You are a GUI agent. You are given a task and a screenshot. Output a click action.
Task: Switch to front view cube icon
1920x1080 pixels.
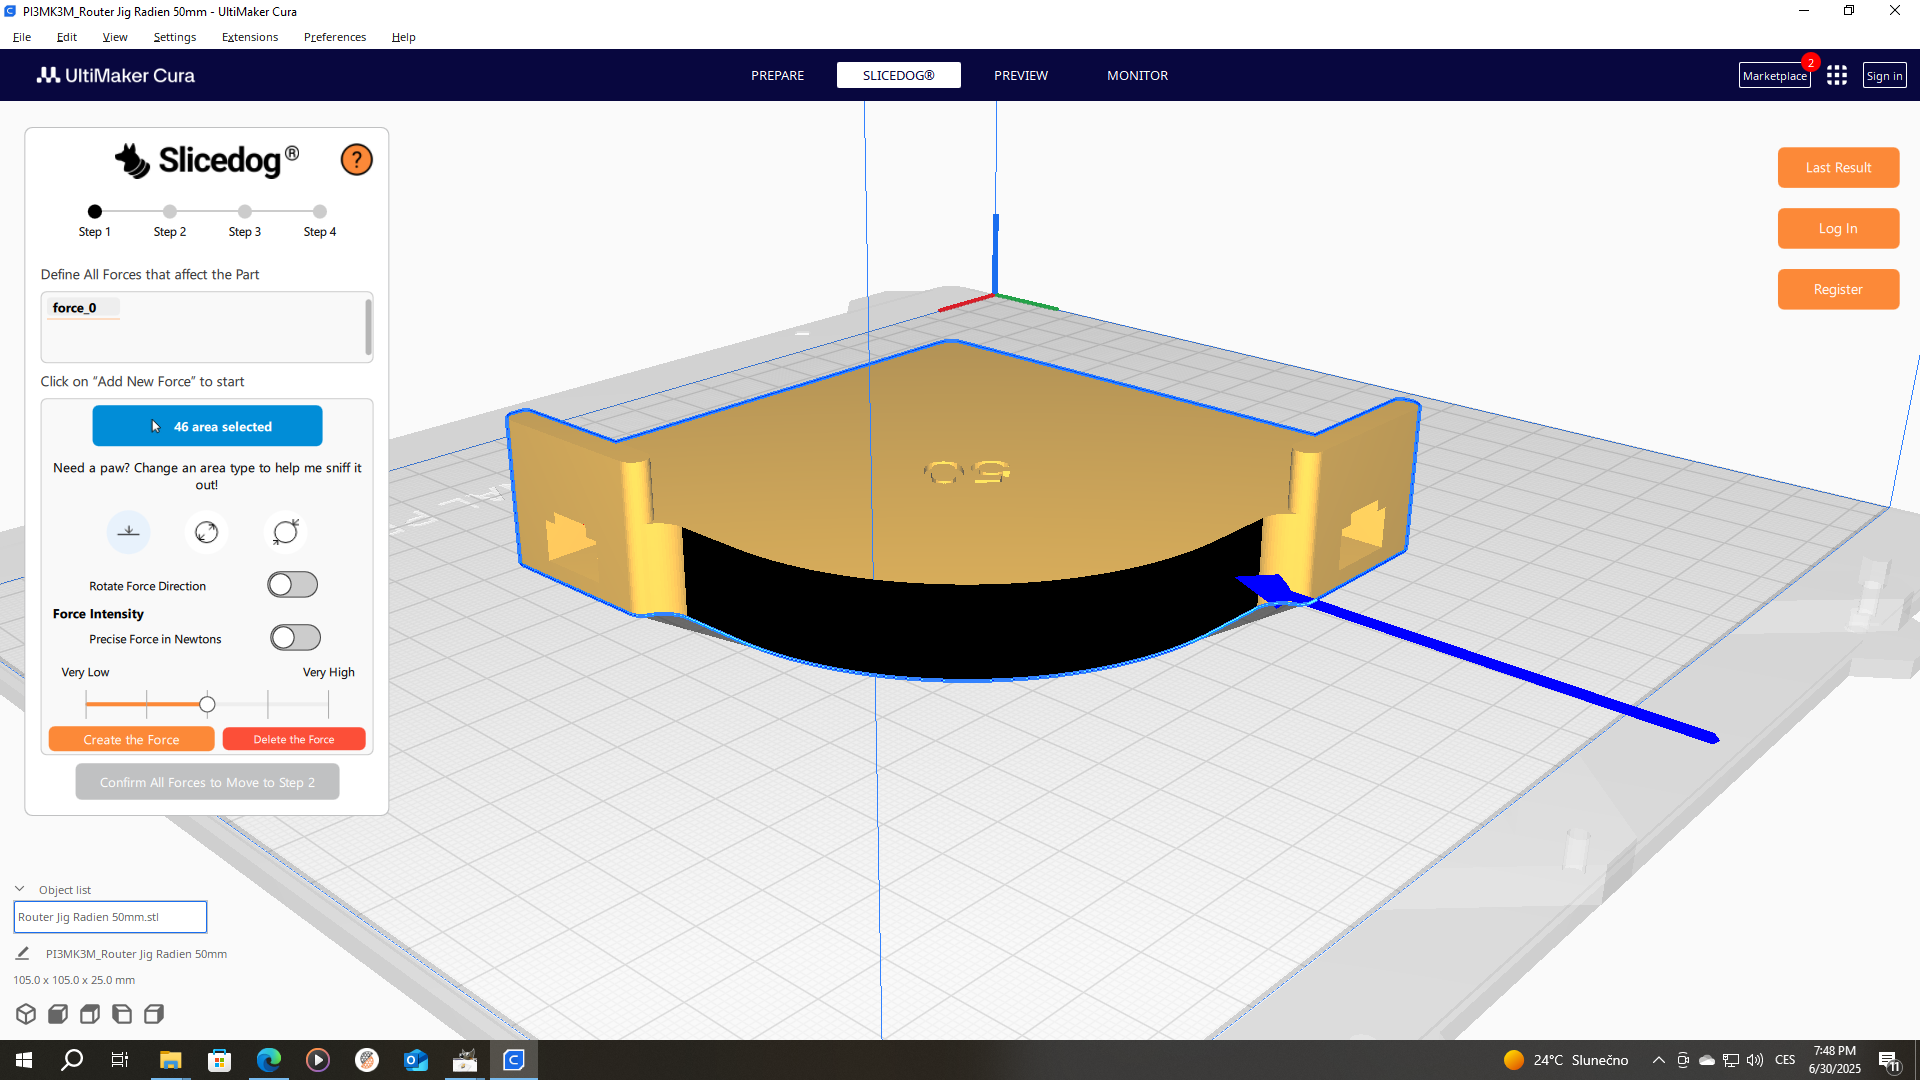tap(58, 1014)
